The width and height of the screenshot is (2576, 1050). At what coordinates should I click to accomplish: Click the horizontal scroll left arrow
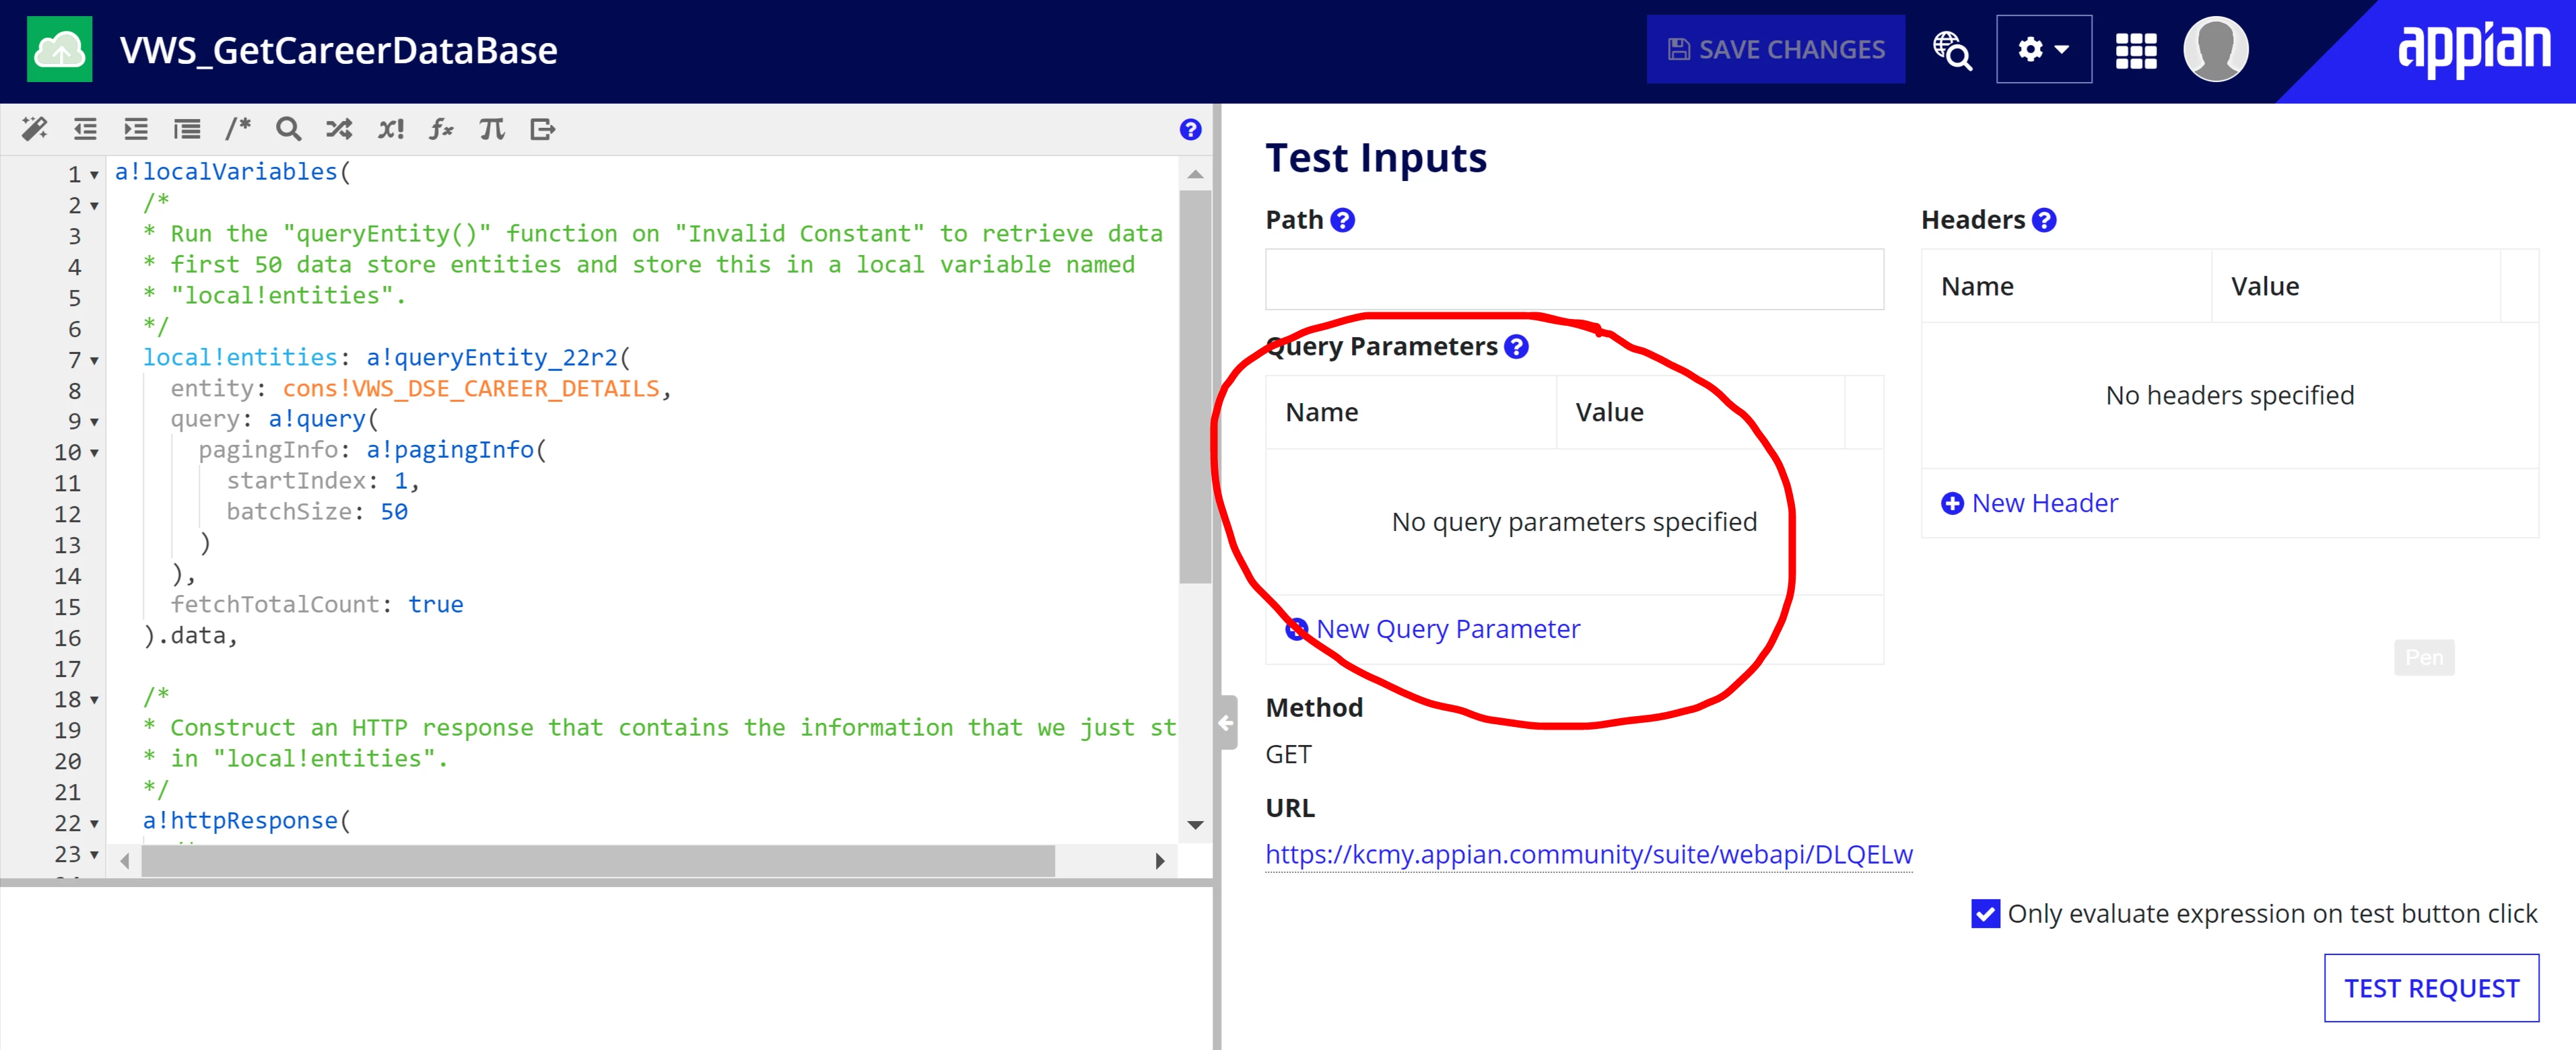coord(125,860)
